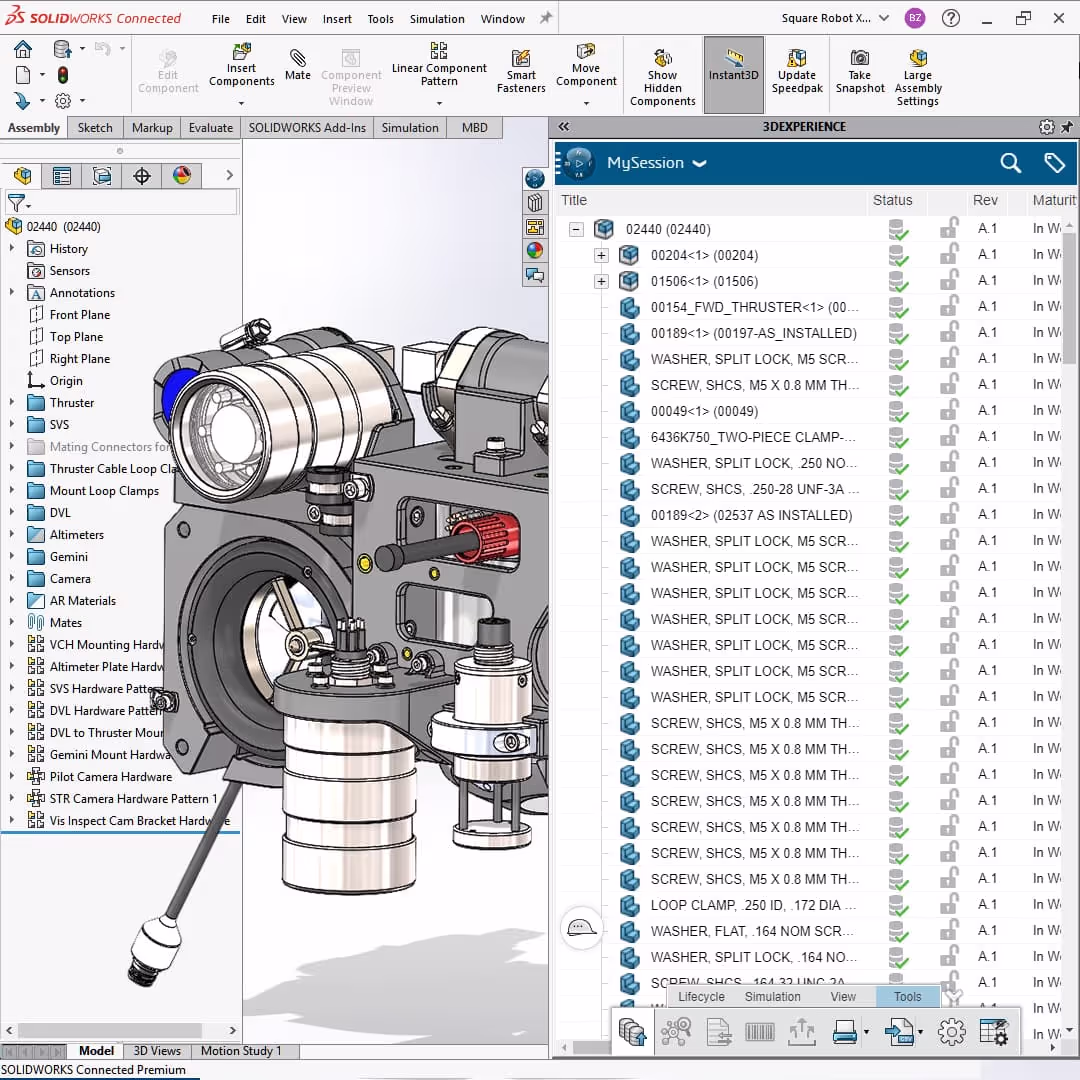Click Update Speedpak
Screen dimensions: 1080x1080
(797, 71)
